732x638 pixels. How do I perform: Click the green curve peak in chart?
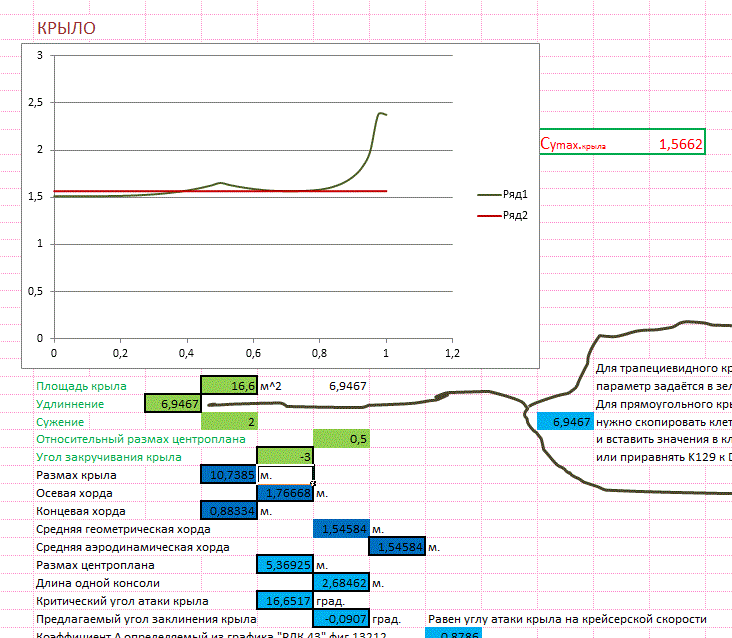[x=381, y=113]
